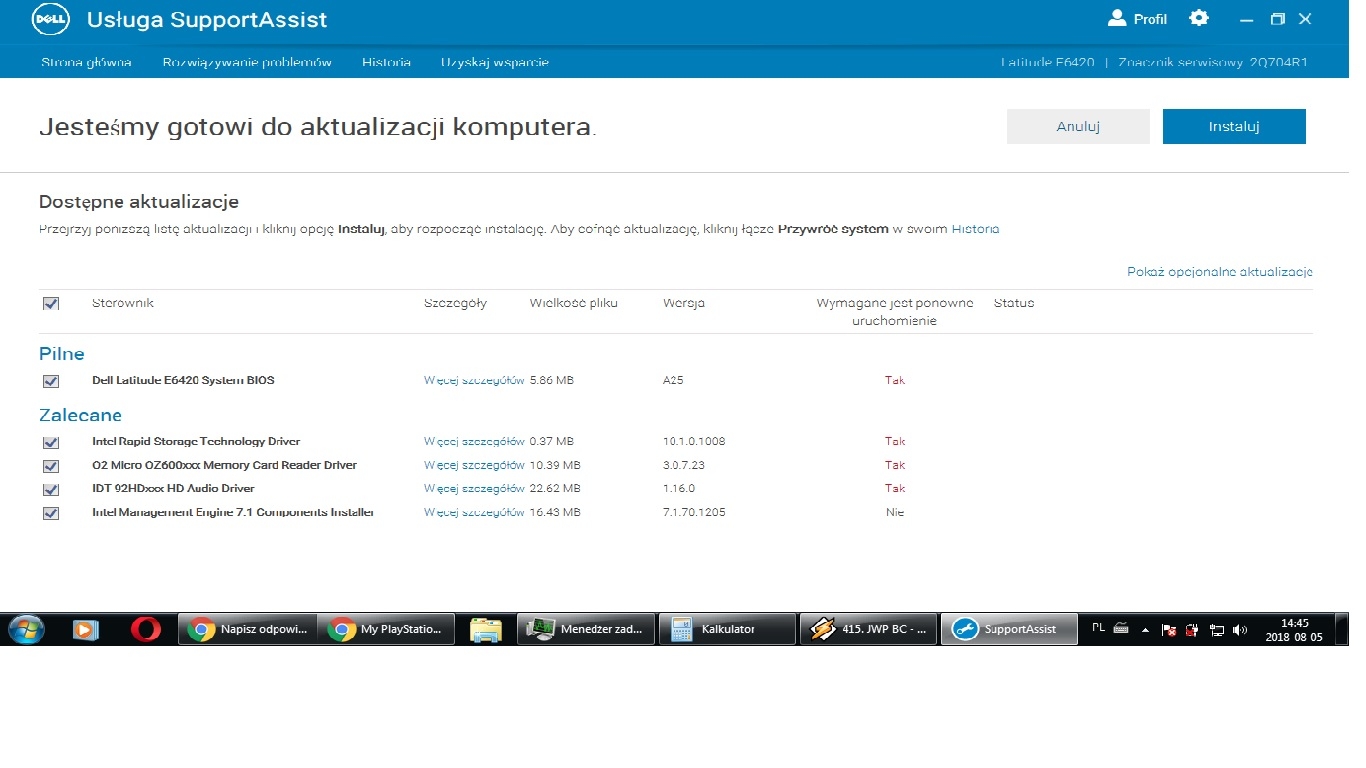Select version 7.1.70.1205 cell

(x=694, y=512)
